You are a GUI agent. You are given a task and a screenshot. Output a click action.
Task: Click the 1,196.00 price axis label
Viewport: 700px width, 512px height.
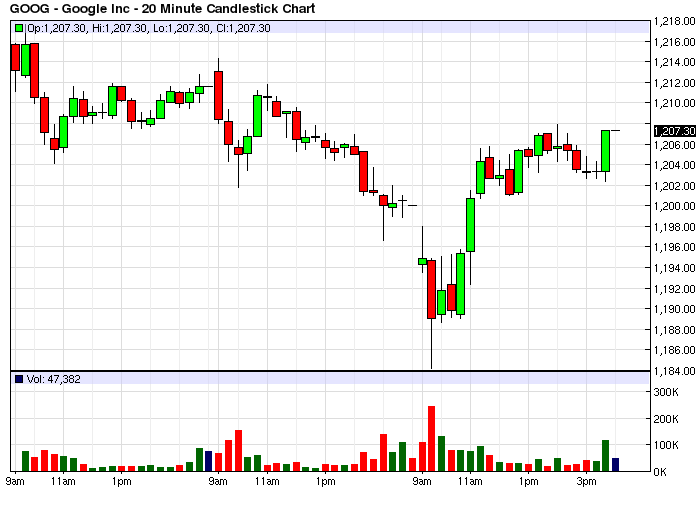point(675,247)
